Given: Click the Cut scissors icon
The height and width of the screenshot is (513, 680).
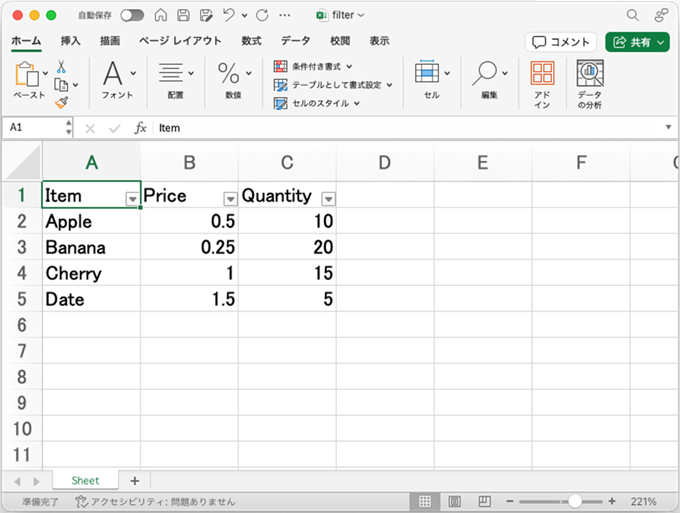Looking at the screenshot, I should 61,67.
